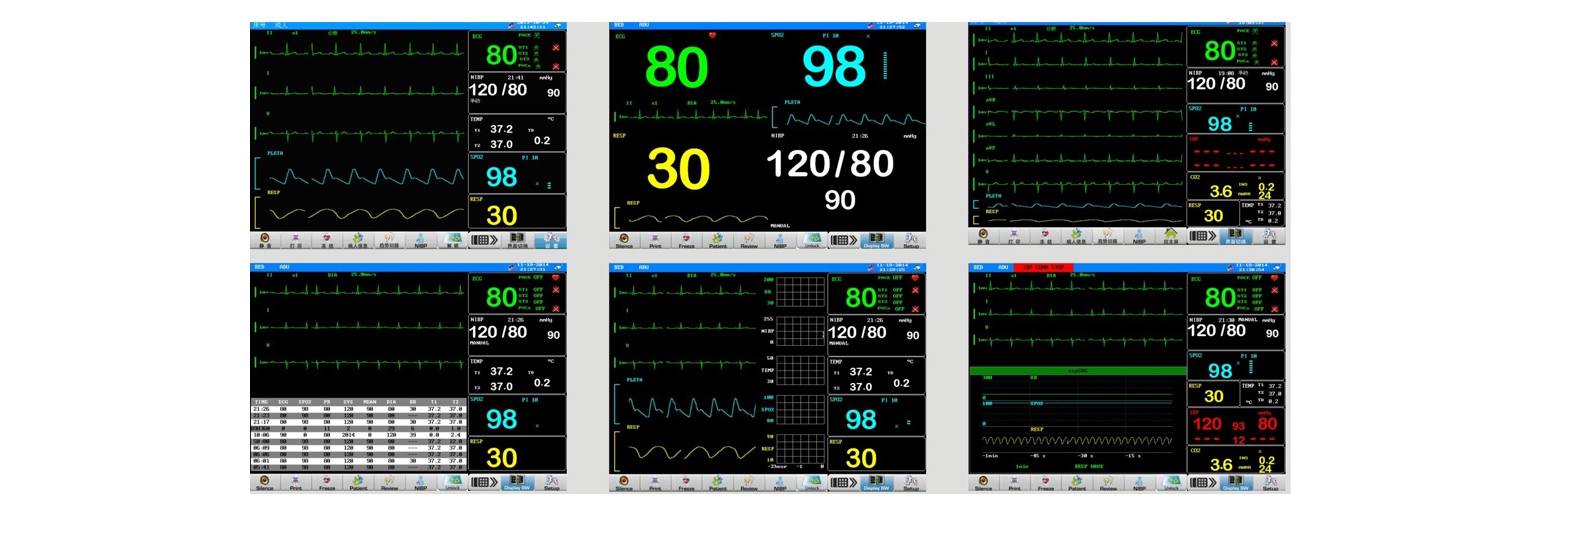Click the large green 80 on big-numerals screen
The image size is (1591, 535).
click(677, 68)
